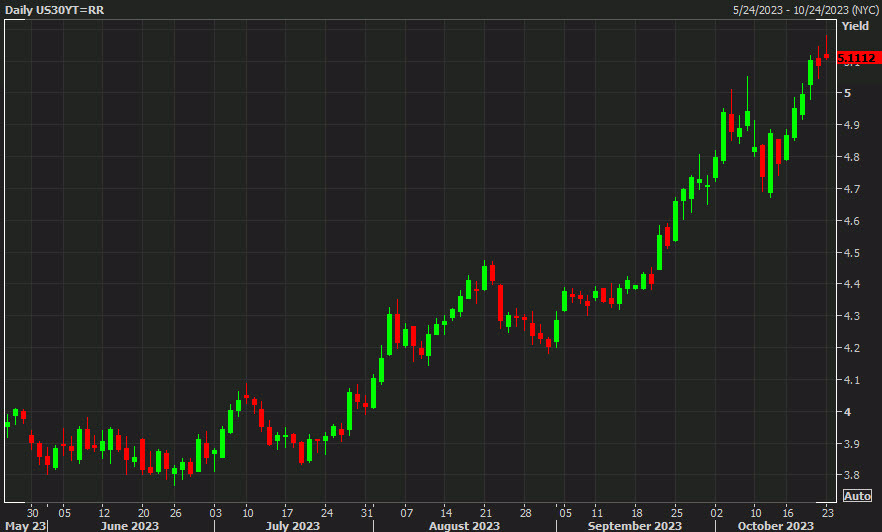Click the 5 yield axis label
Viewport: 882px width, 532px height.
(848, 93)
